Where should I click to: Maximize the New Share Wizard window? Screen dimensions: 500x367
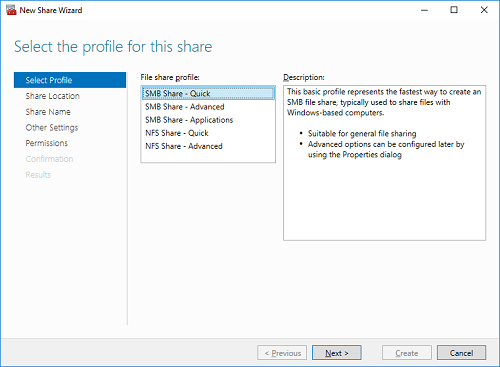454,10
